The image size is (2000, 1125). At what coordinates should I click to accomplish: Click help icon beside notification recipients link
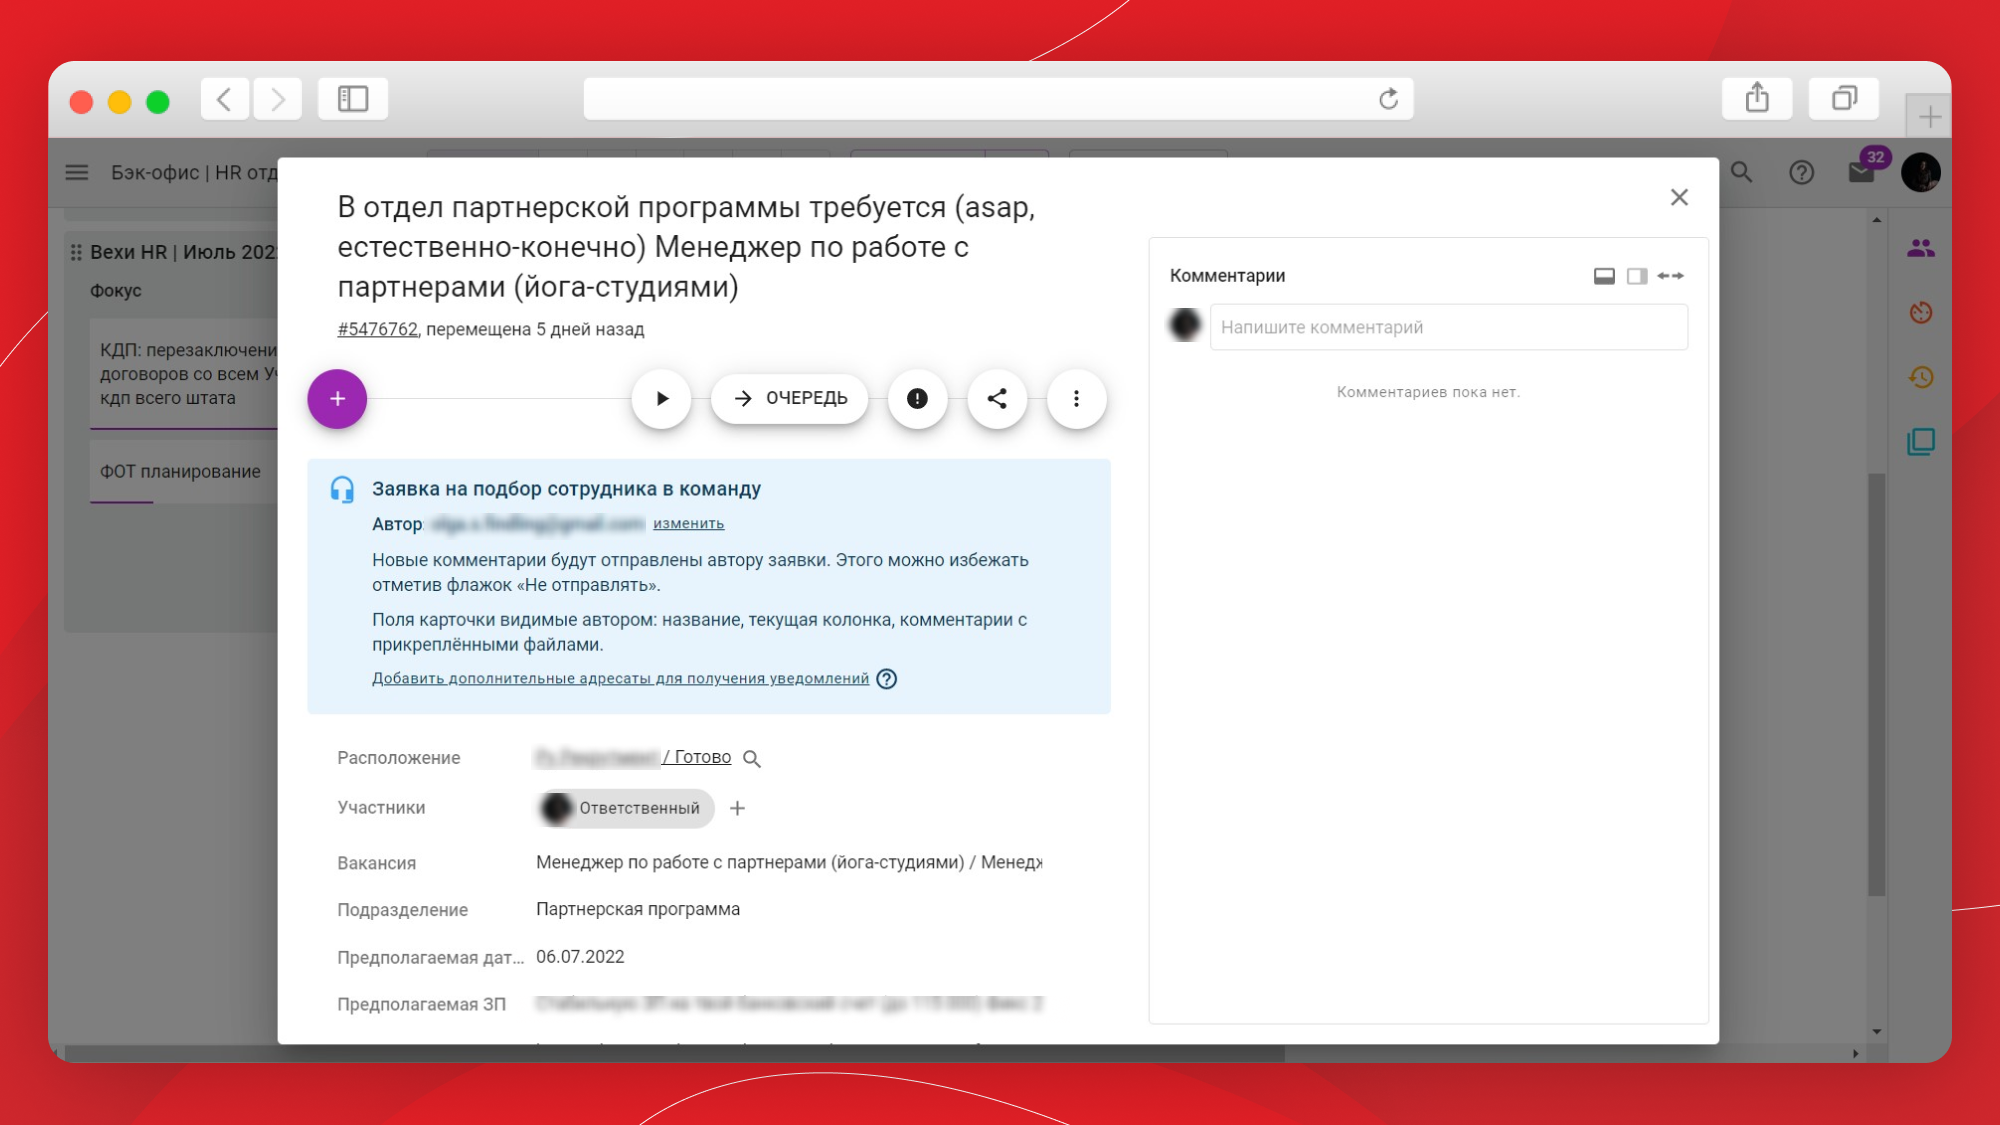point(887,679)
